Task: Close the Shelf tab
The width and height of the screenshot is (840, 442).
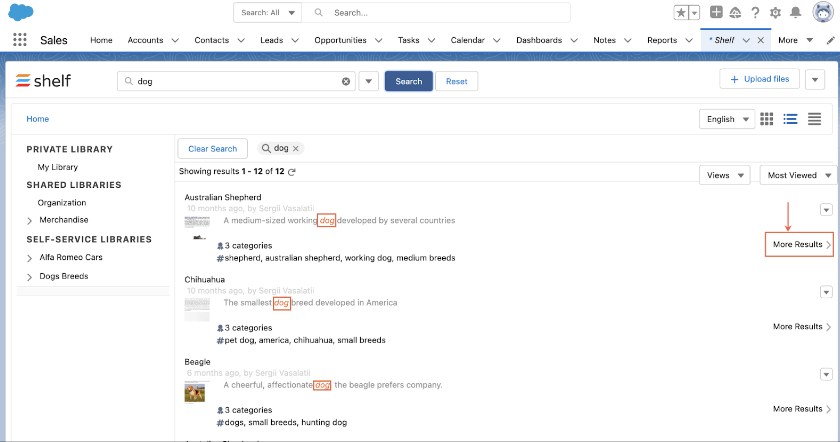Action: click(x=761, y=40)
